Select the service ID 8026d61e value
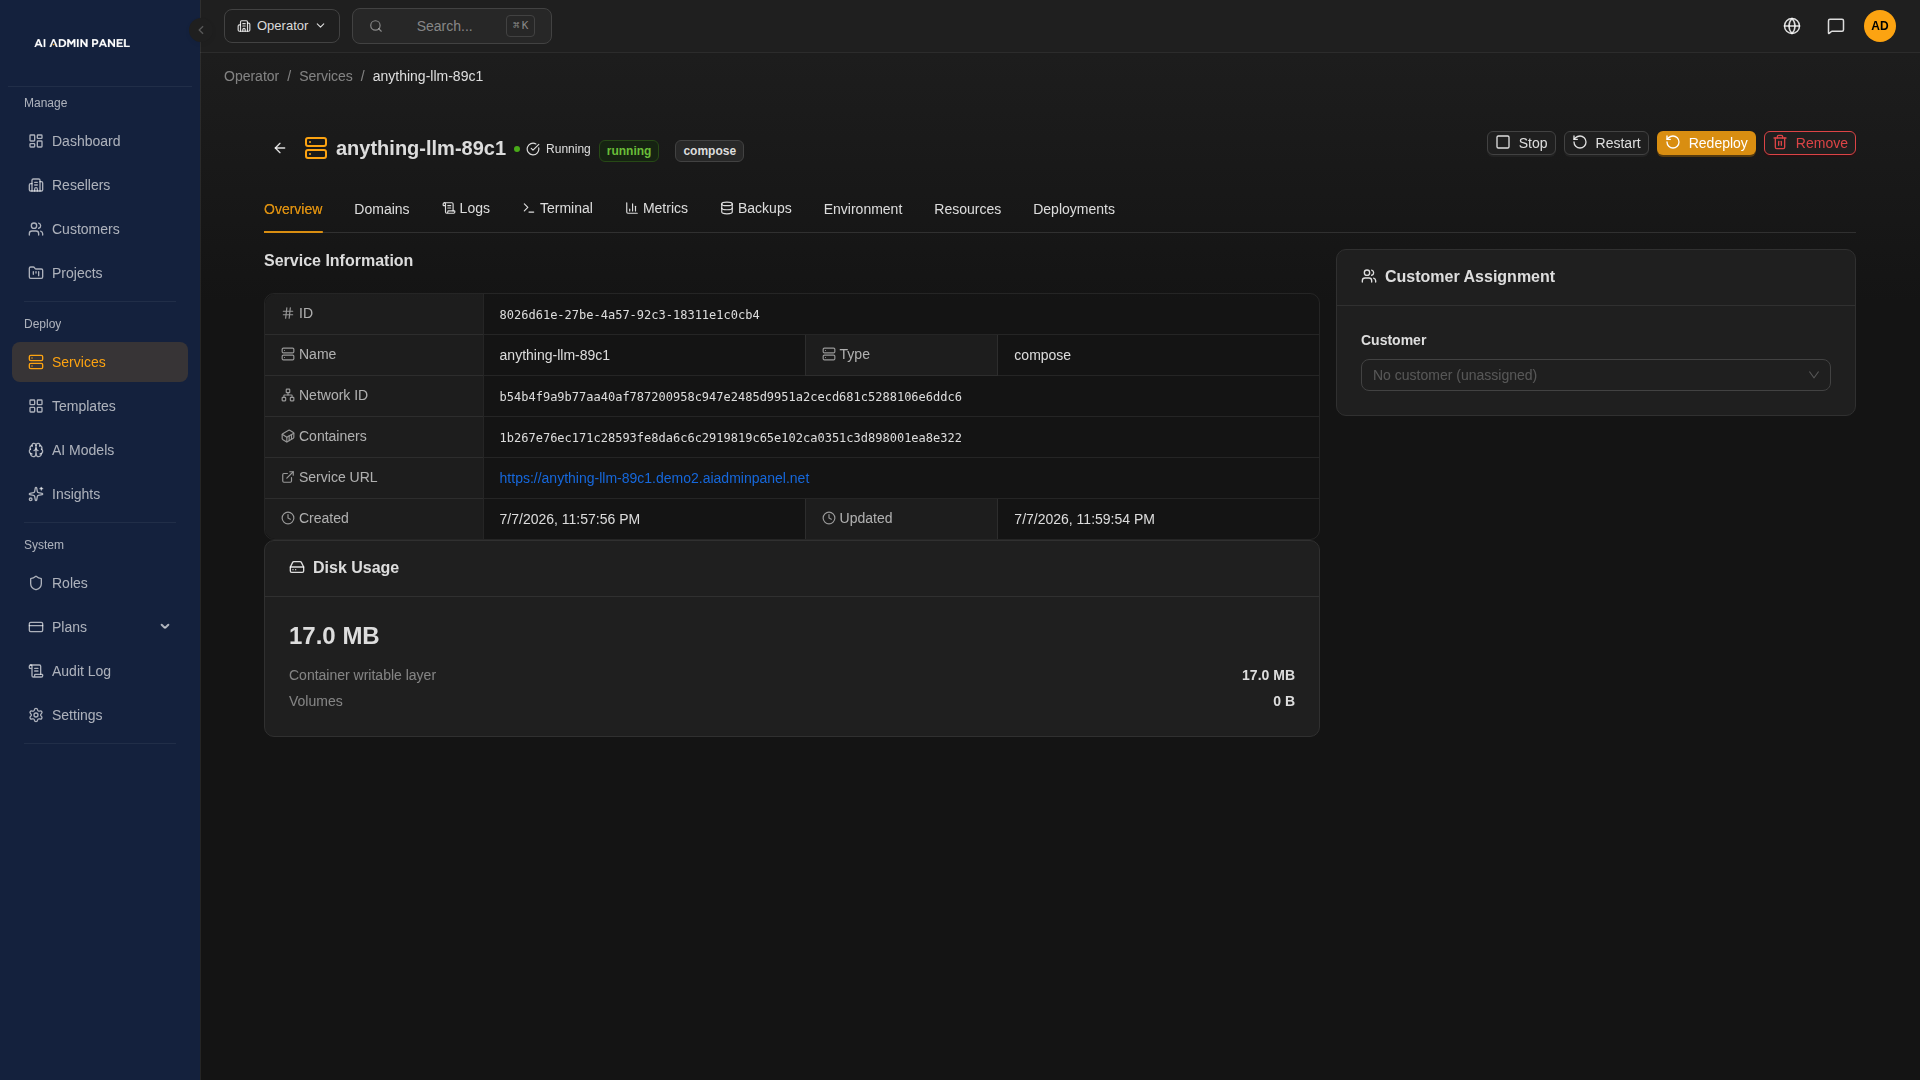This screenshot has width=1920, height=1080. [629, 315]
